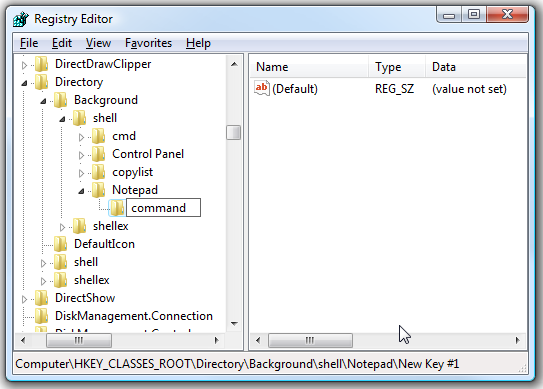
Task: Minimize the Registry Editor window
Action: click(449, 16)
